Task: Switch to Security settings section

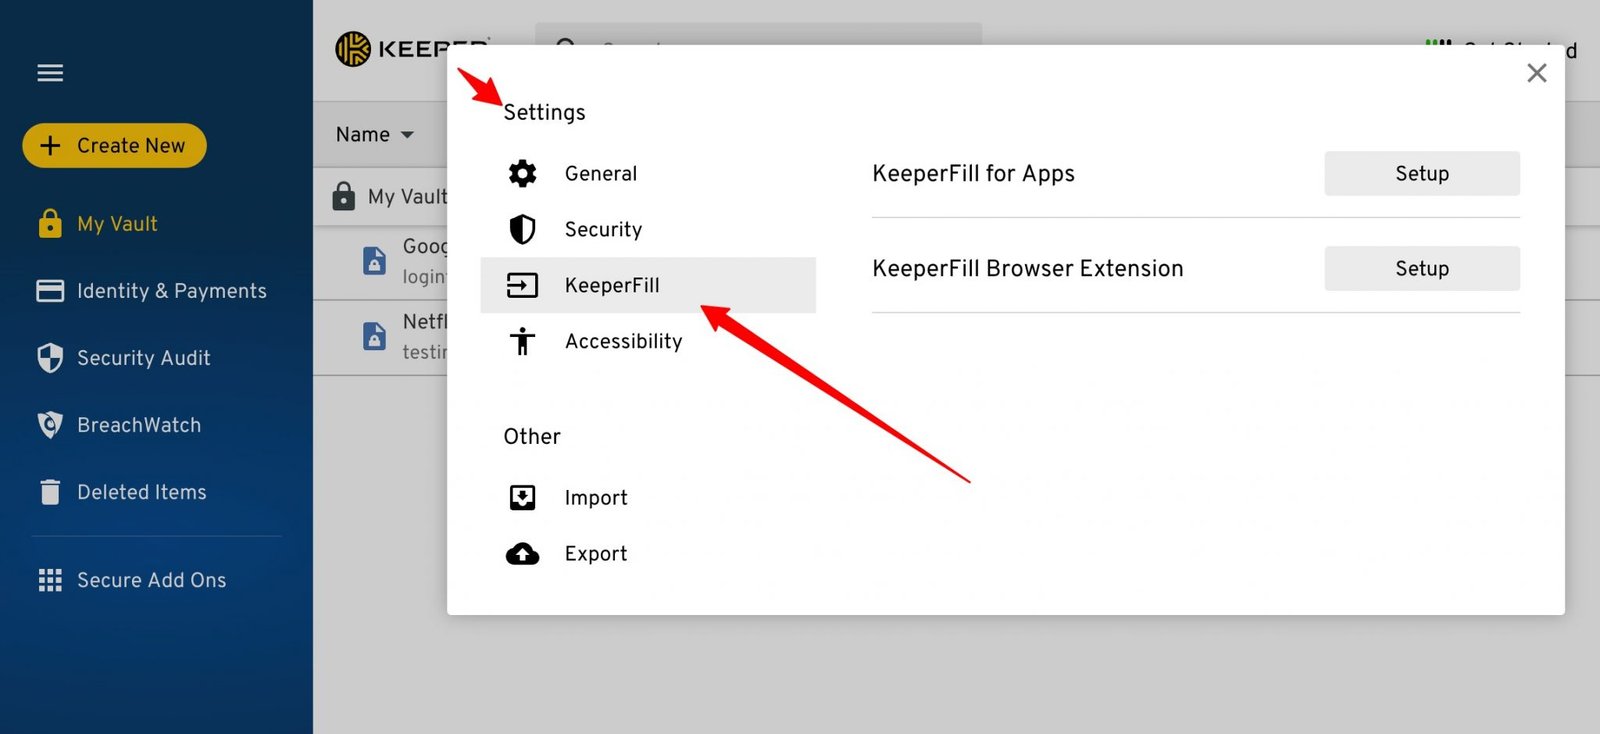Action: coord(603,229)
